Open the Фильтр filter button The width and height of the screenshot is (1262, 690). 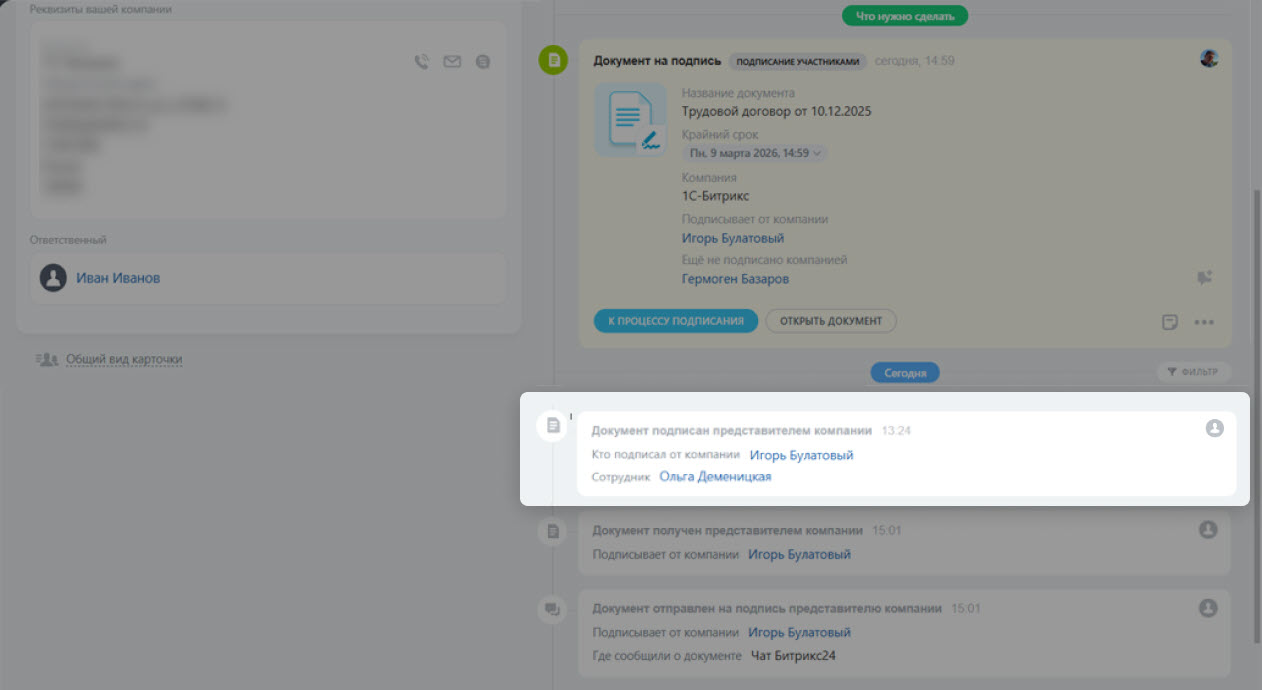[x=1193, y=372]
